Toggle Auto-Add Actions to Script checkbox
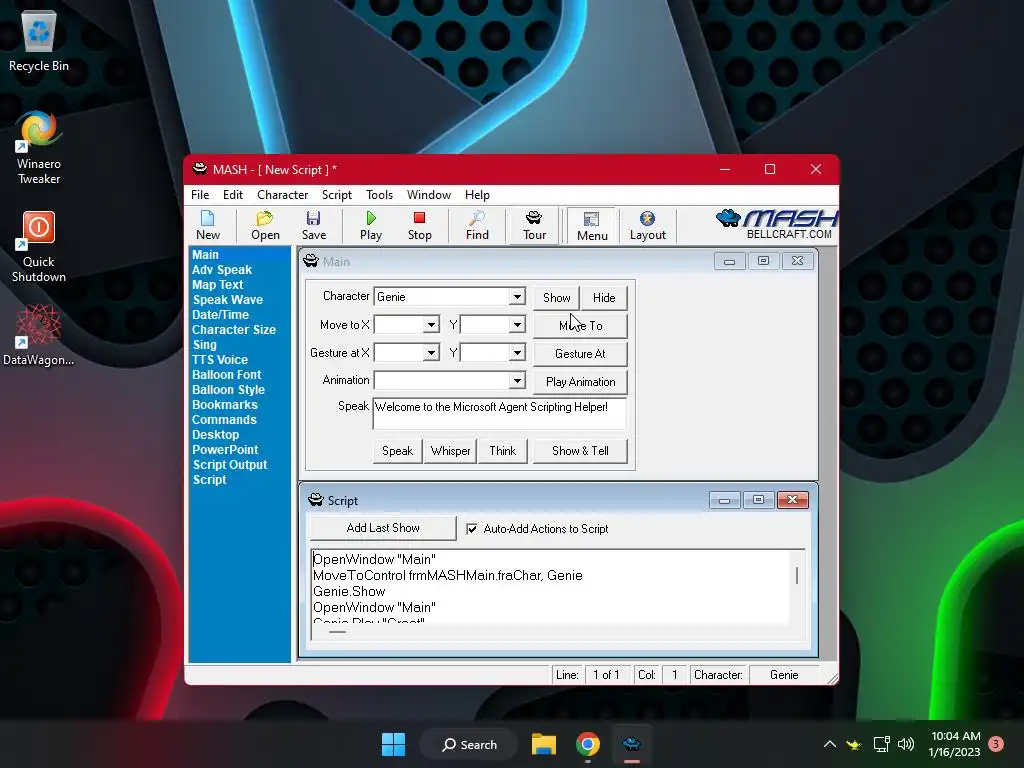This screenshot has height=768, width=1024. (x=472, y=529)
